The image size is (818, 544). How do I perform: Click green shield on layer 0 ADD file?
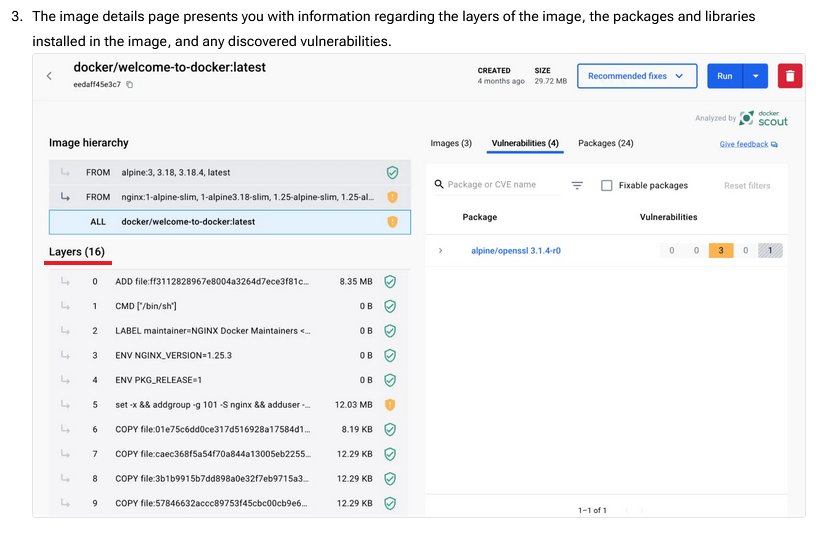[390, 282]
